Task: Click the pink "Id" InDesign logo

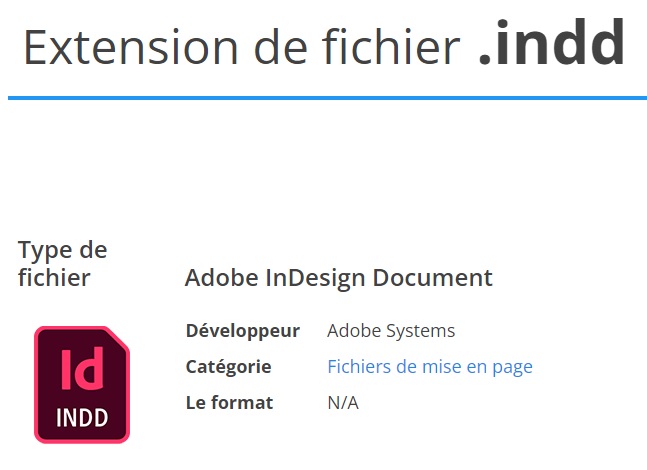Action: tap(82, 368)
